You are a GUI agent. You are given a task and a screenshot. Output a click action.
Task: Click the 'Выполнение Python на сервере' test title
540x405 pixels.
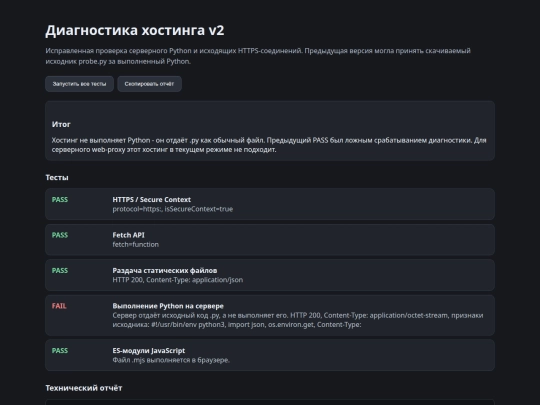pyautogui.click(x=168, y=306)
